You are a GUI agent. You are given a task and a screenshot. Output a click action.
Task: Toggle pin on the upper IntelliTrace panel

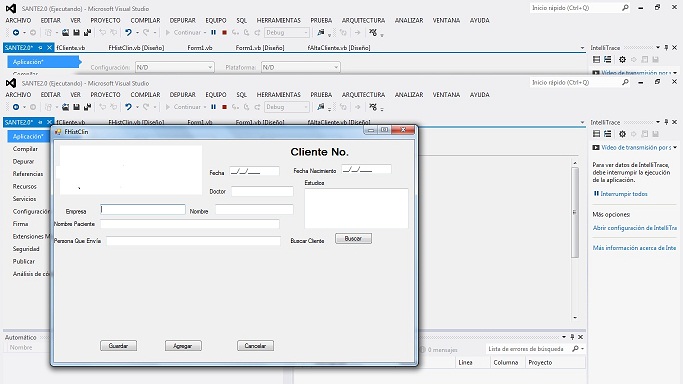666,48
